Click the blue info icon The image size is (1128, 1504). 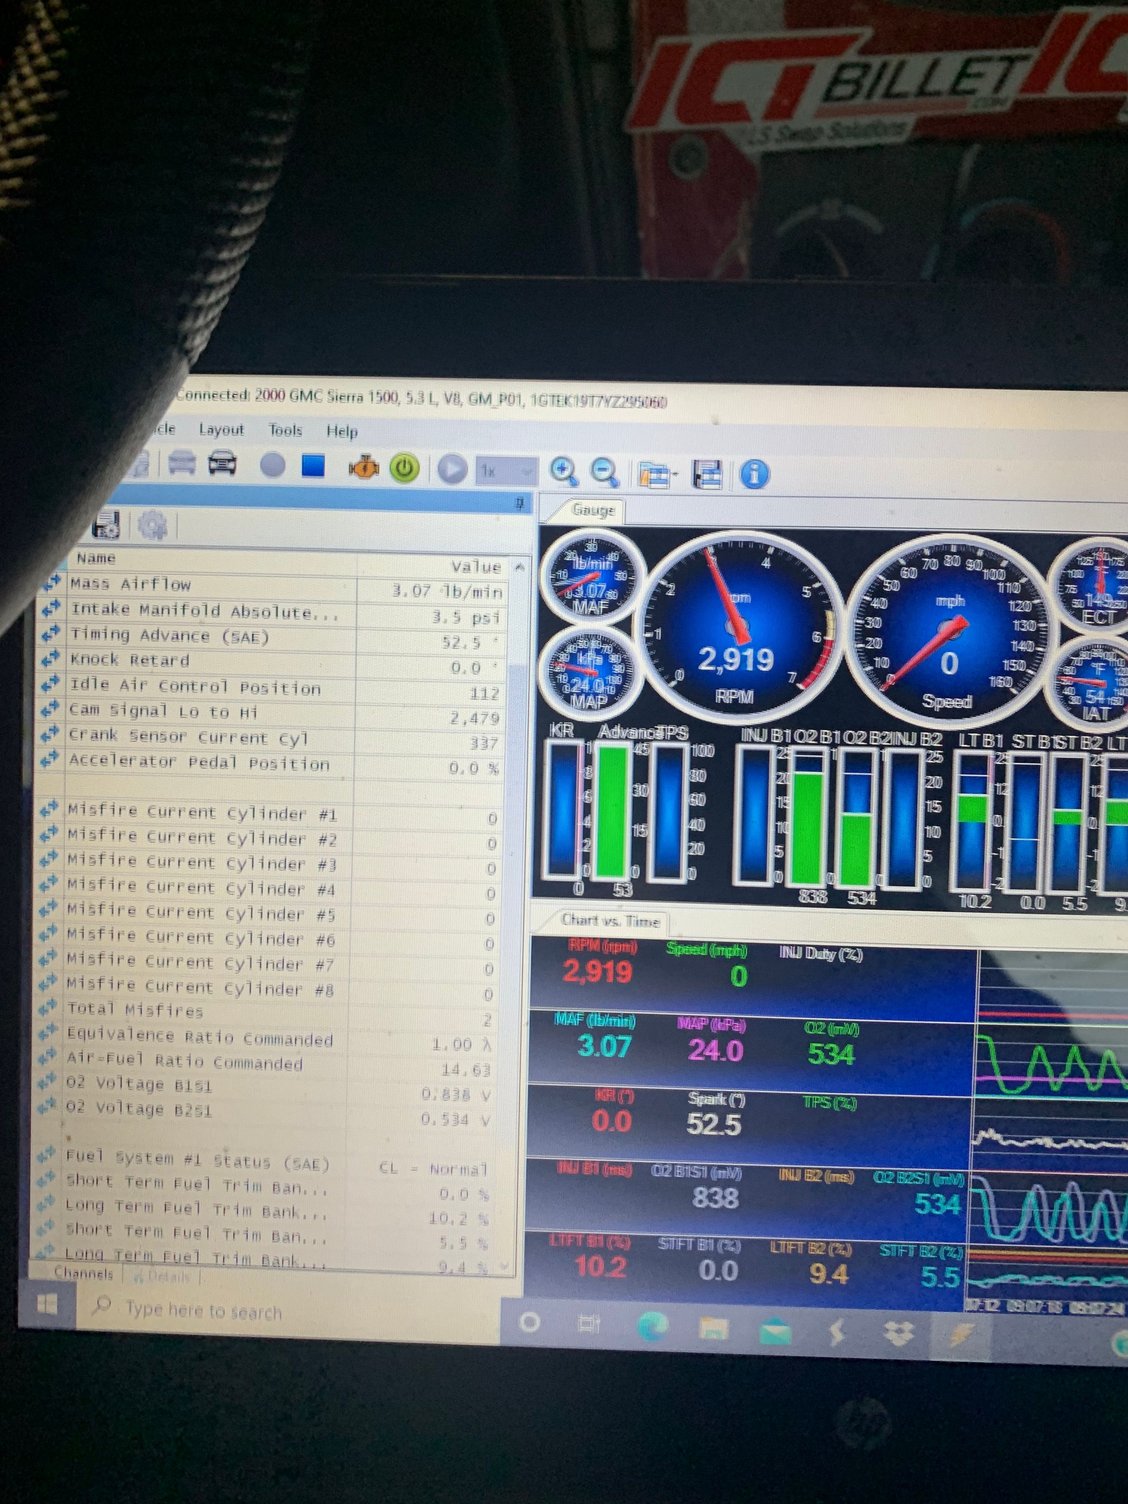tap(754, 475)
